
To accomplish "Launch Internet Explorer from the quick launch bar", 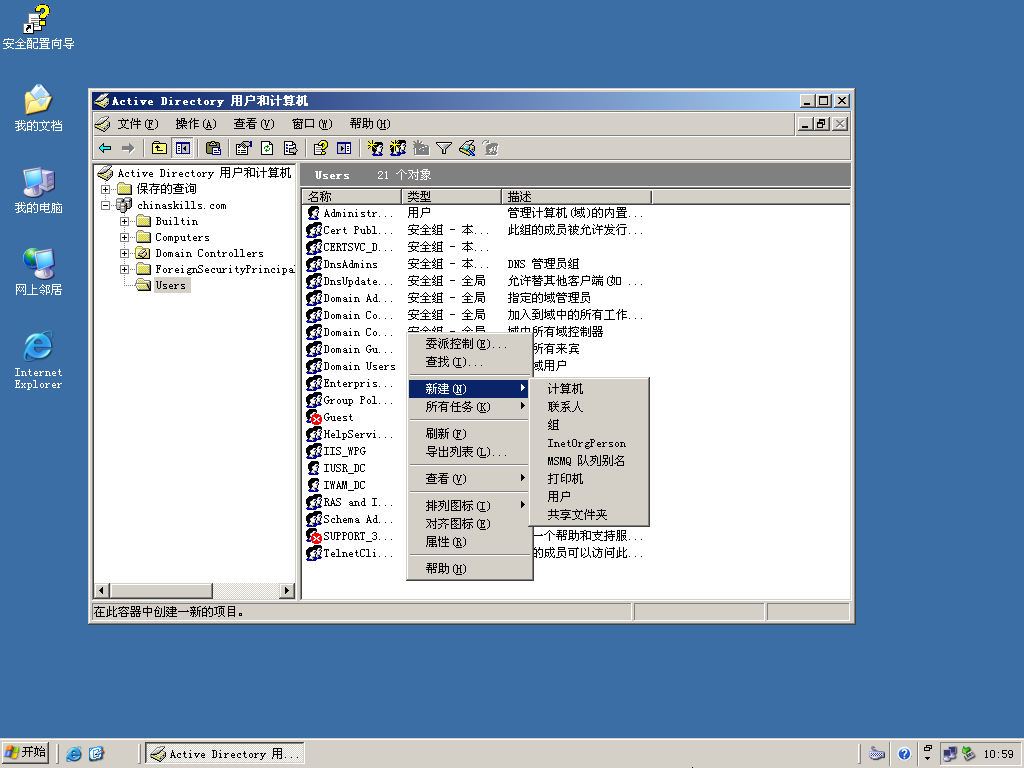I will 74,754.
